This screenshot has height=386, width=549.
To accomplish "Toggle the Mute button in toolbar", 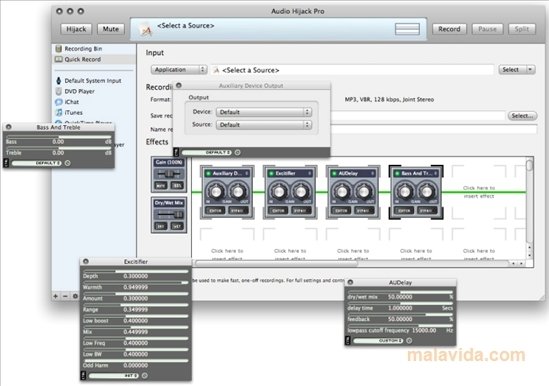I will point(111,29).
